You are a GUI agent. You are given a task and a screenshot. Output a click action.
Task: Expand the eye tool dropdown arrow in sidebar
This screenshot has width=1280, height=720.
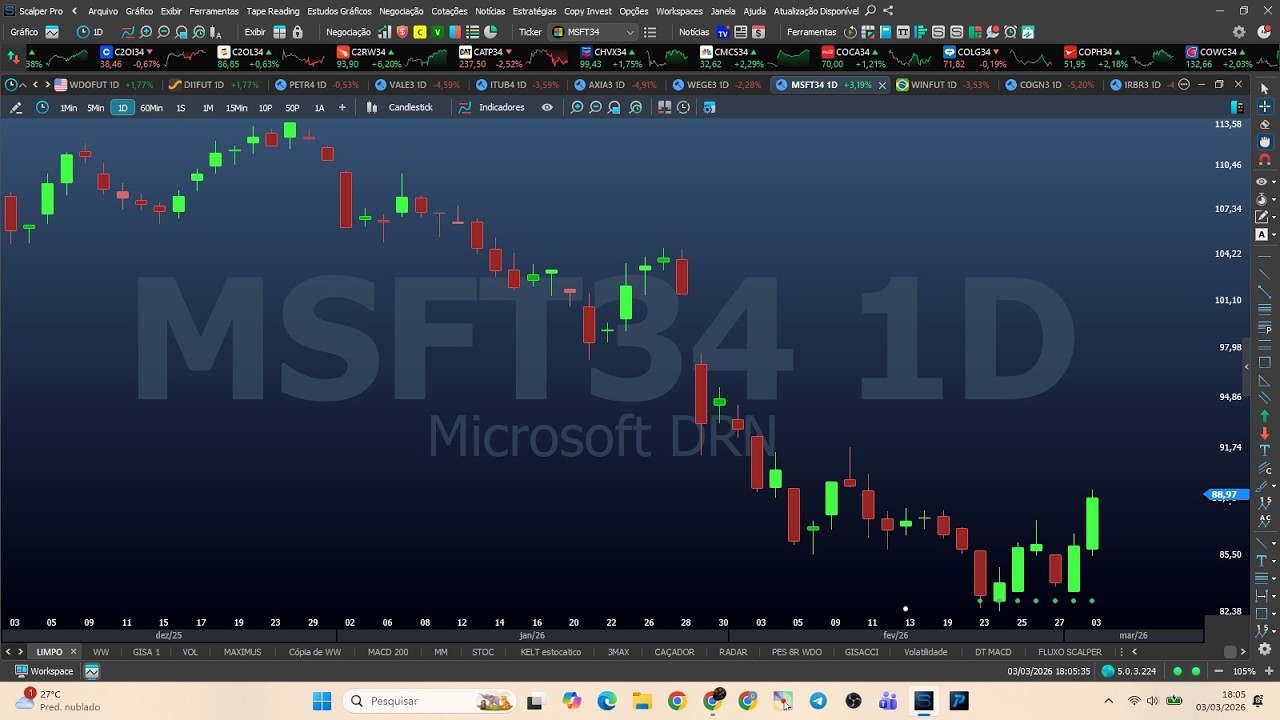pyautogui.click(x=1273, y=182)
